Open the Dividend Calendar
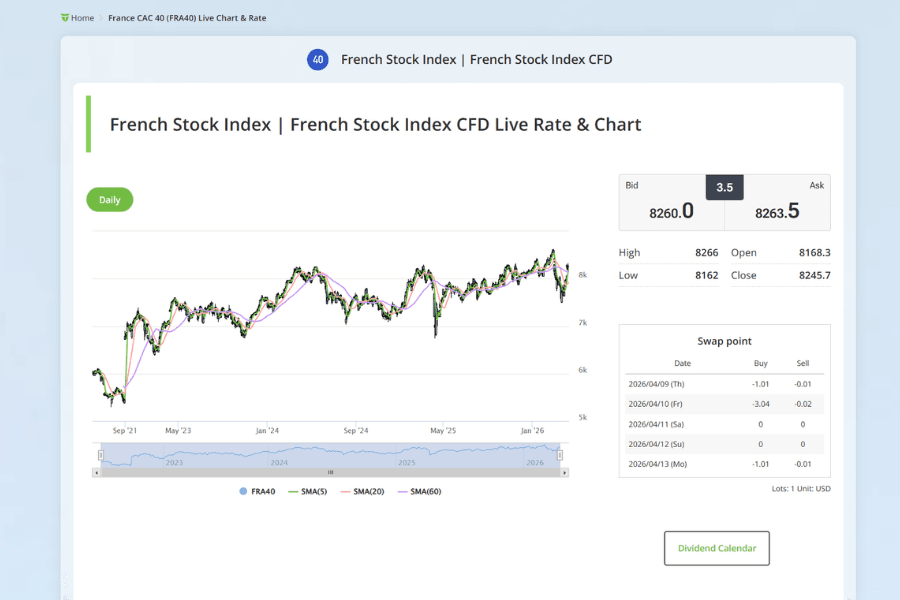Viewport: 900px width, 600px height. pos(716,548)
